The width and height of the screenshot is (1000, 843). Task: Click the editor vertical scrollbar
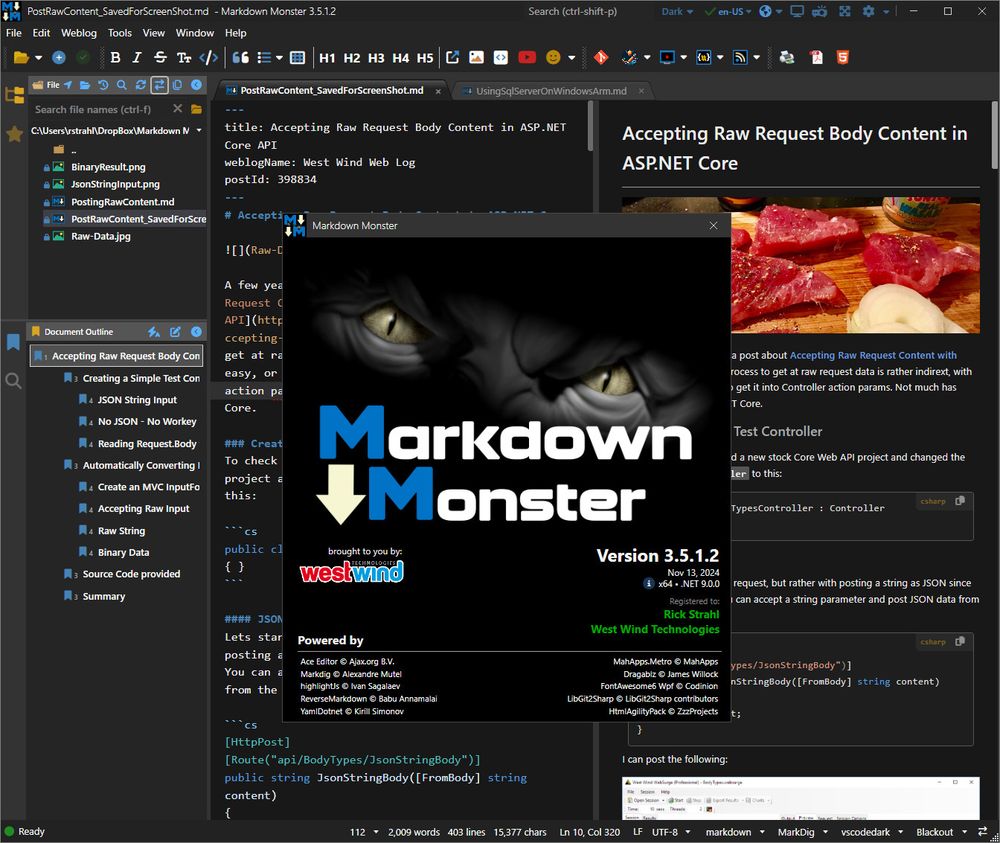(x=591, y=127)
